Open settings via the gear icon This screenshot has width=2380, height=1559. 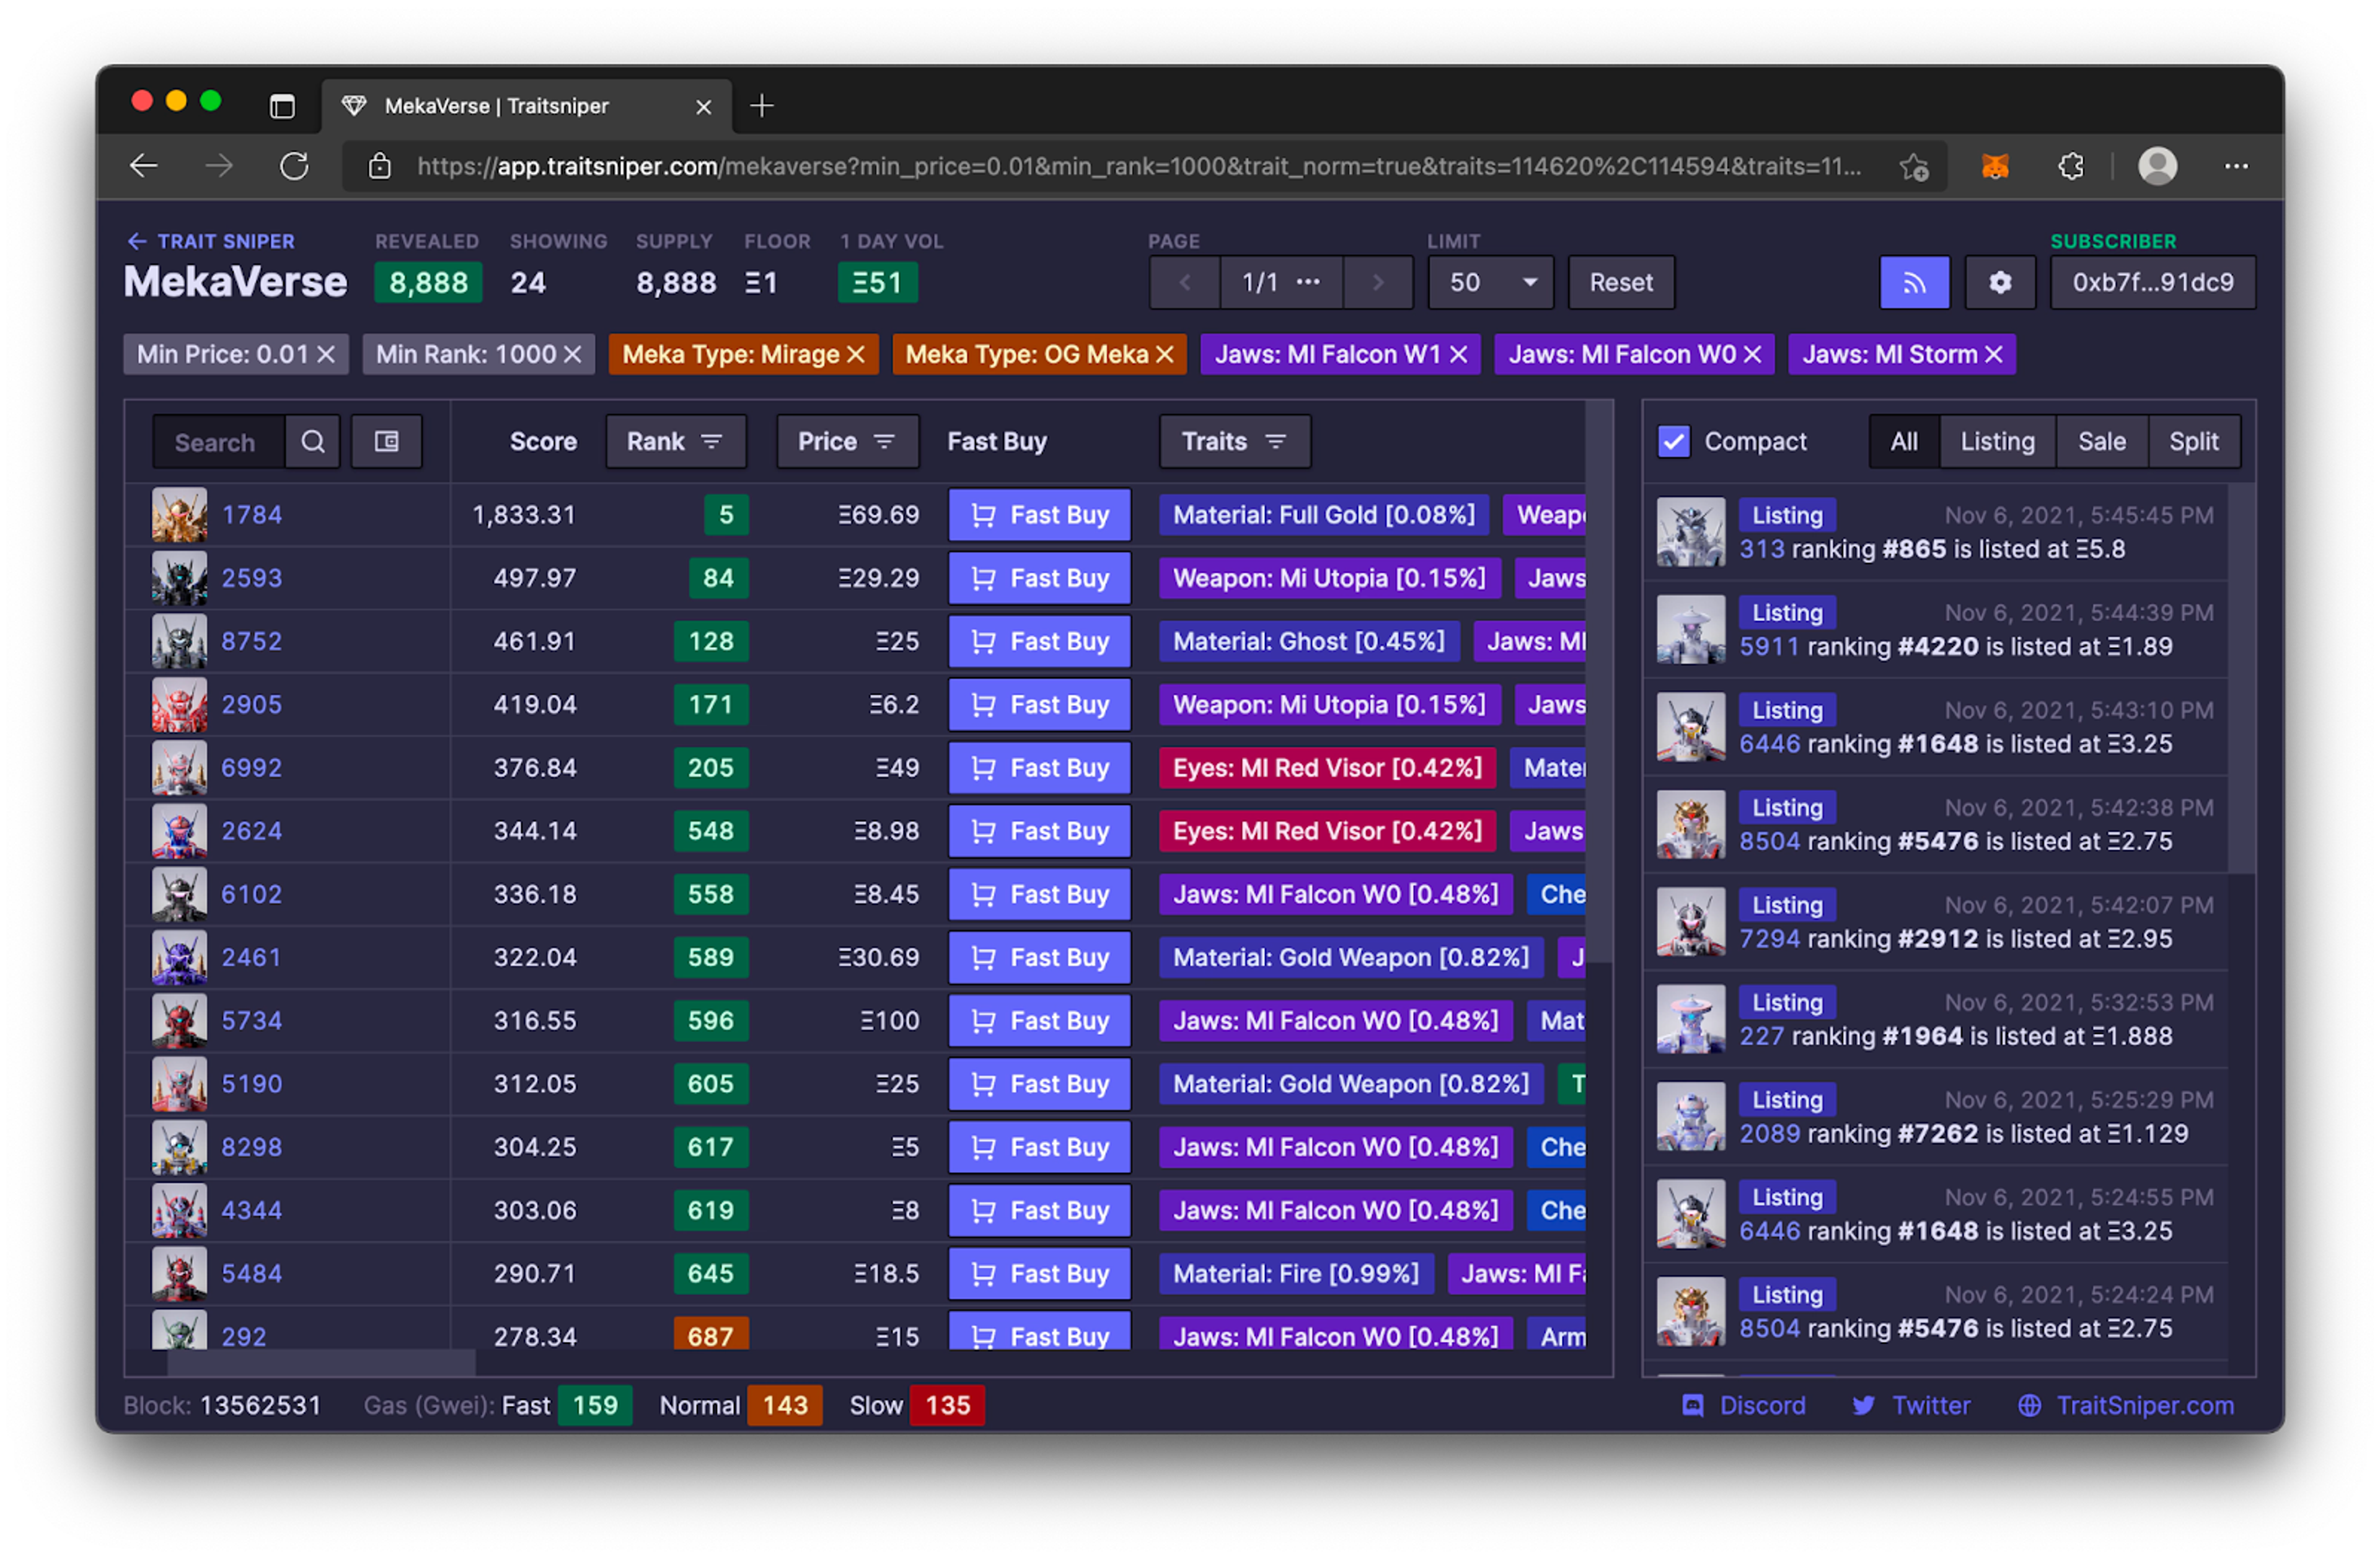[x=1999, y=283]
